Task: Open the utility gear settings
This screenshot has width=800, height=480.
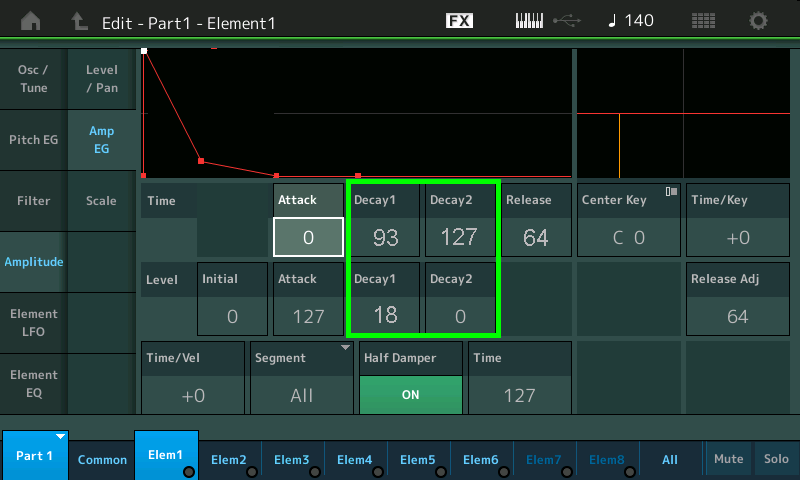Action: pyautogui.click(x=758, y=21)
